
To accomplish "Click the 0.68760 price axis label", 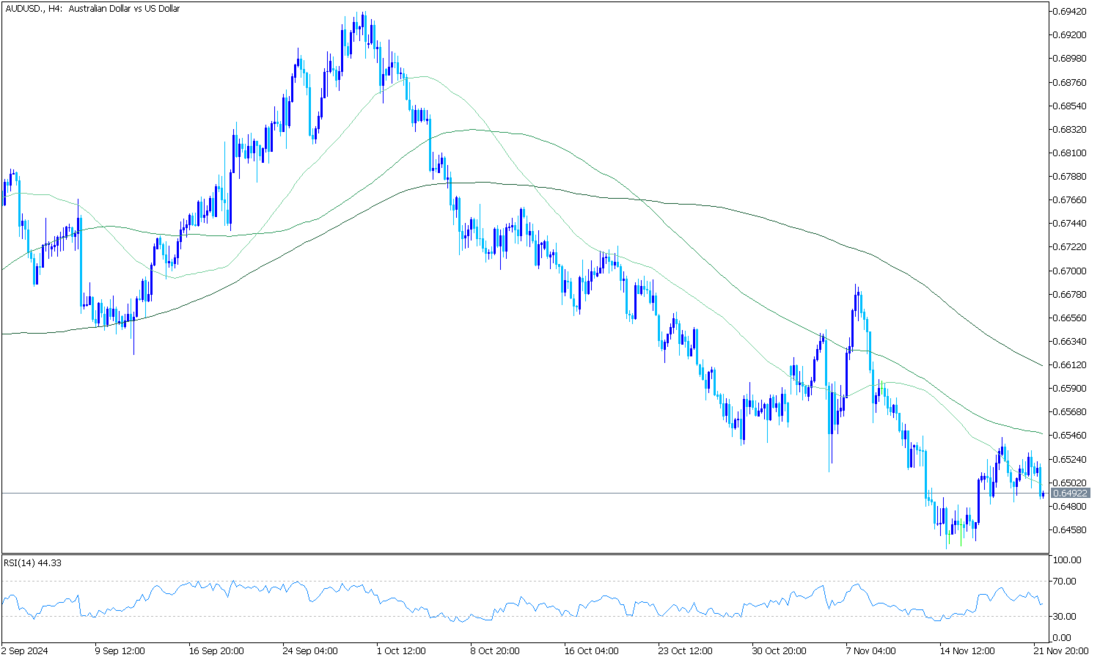I will pos(1070,83).
